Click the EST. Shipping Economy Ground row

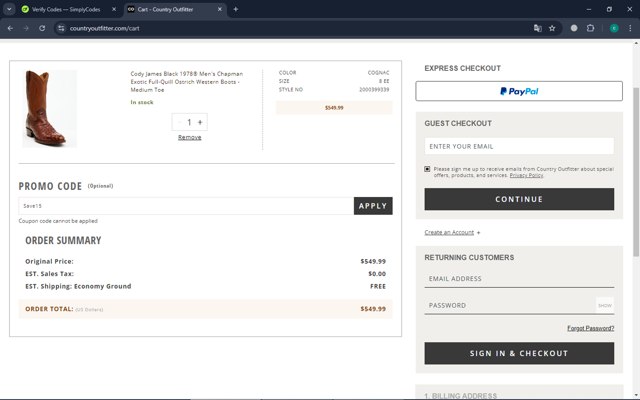[x=205, y=286]
